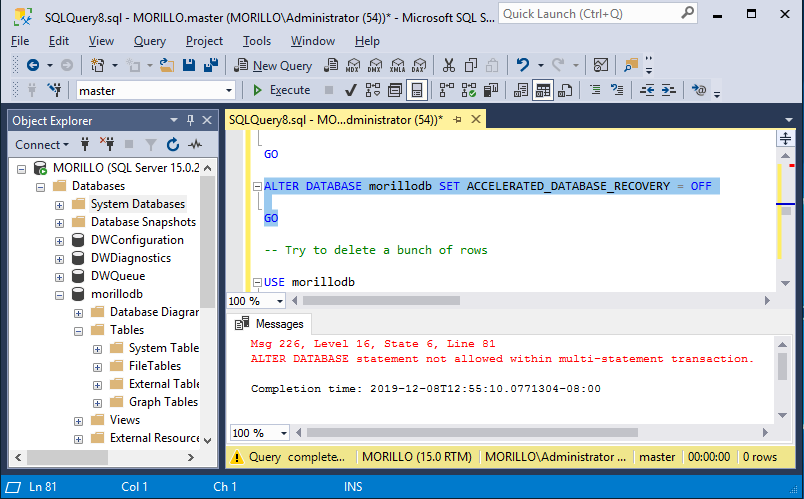Open the Window menu
Screen dimensions: 804x499
point(313,41)
